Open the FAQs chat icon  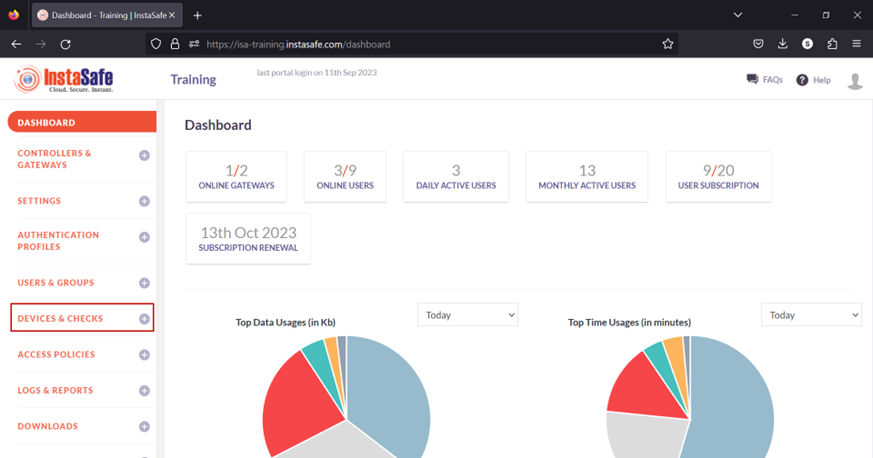[x=752, y=80]
